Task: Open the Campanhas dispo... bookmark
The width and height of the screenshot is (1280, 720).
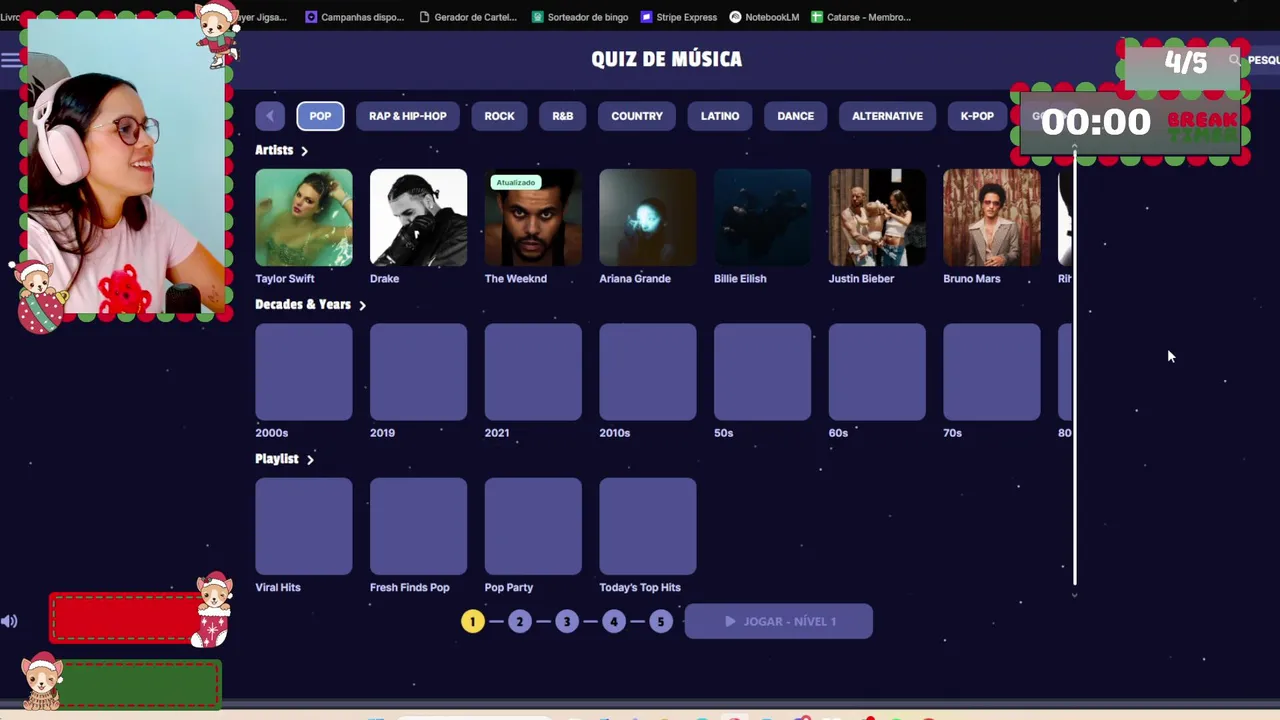Action: pos(354,17)
